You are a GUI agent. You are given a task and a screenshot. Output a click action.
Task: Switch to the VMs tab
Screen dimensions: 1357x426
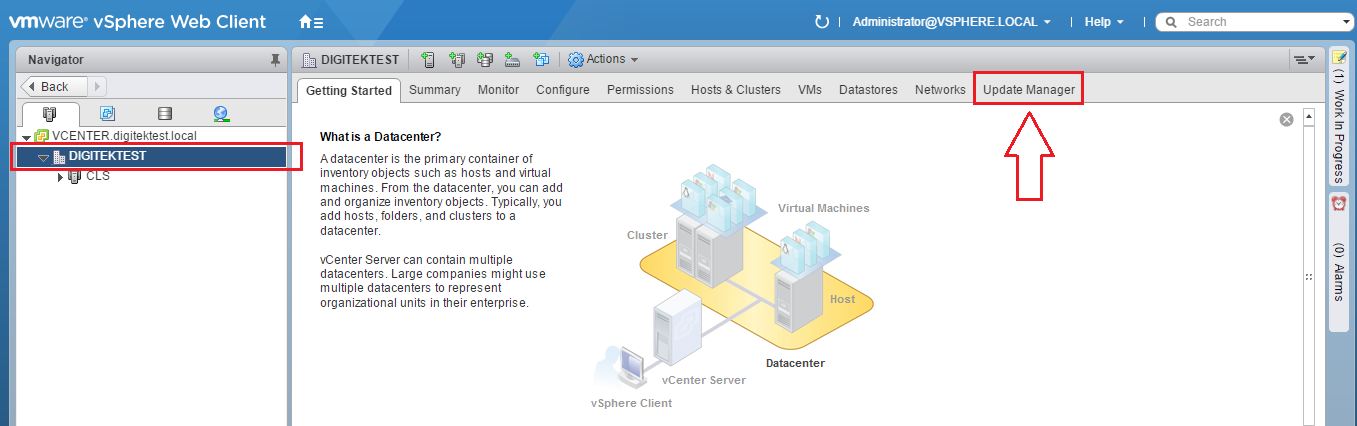click(x=810, y=90)
